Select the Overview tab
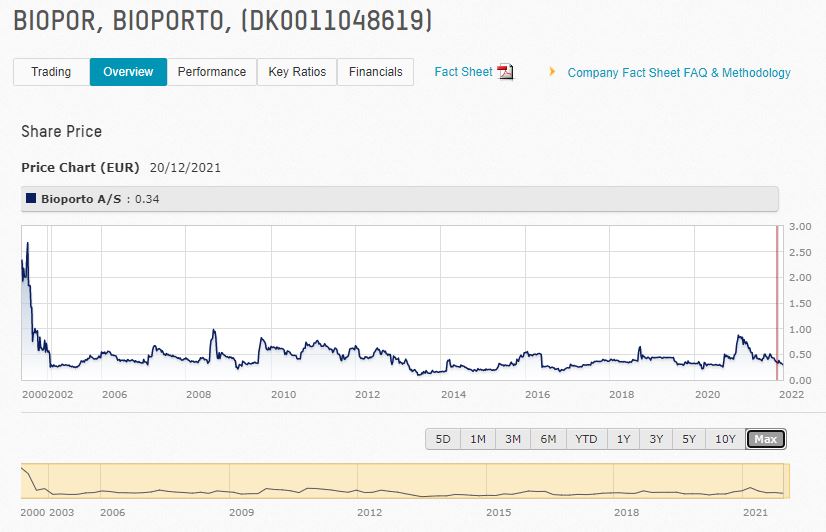826x532 pixels. coord(128,72)
